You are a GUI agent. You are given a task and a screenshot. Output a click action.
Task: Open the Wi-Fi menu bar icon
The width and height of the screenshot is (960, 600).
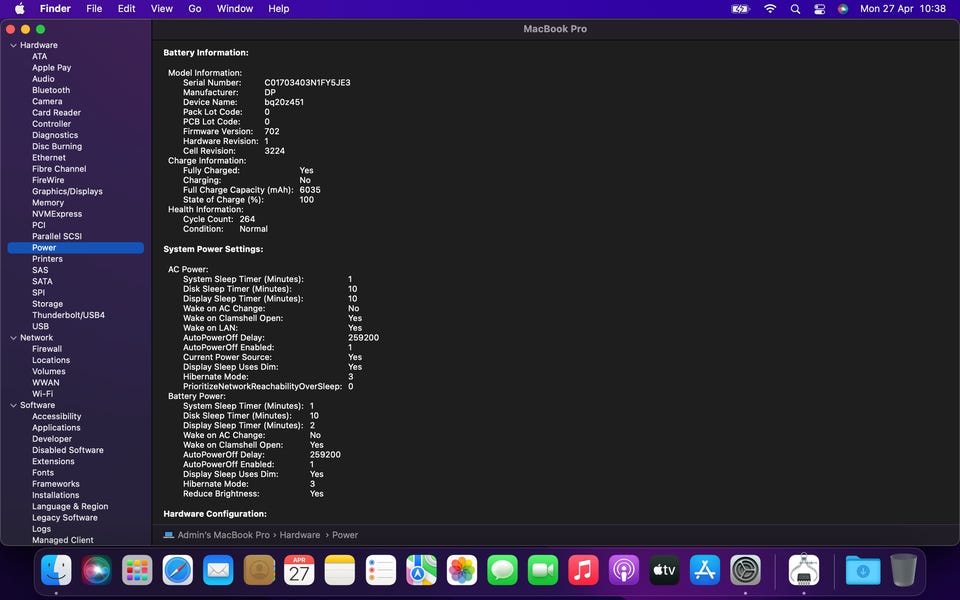[770, 9]
